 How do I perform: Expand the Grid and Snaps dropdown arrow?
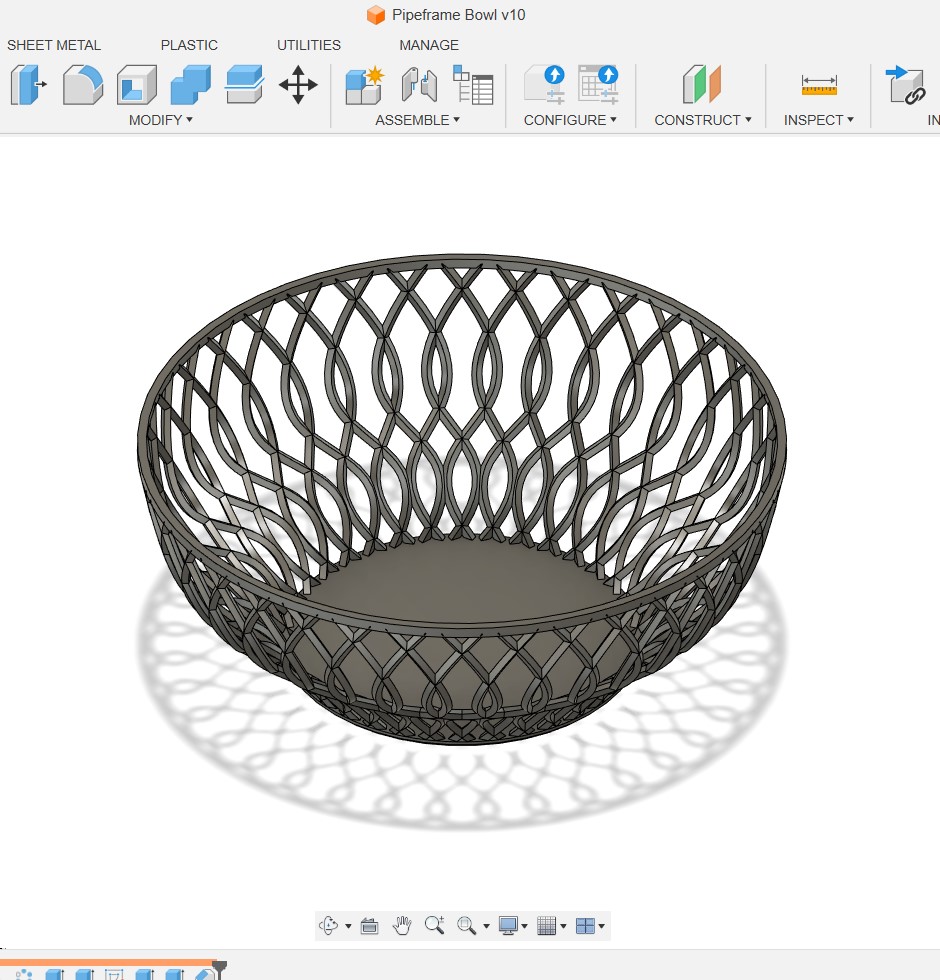[x=563, y=926]
